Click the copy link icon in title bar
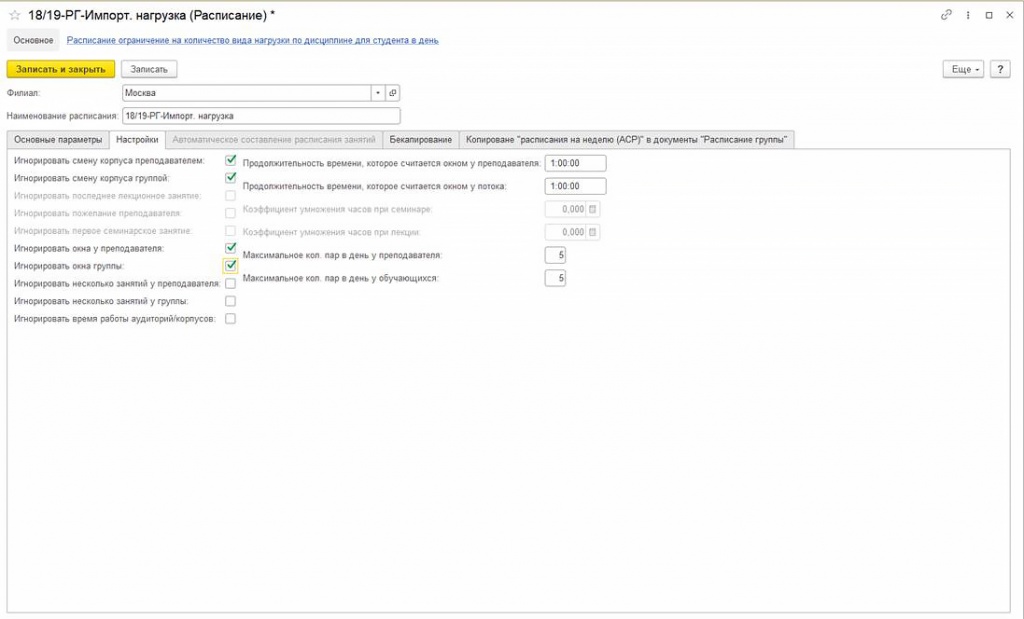The width and height of the screenshot is (1024, 619). pyautogui.click(x=946, y=16)
